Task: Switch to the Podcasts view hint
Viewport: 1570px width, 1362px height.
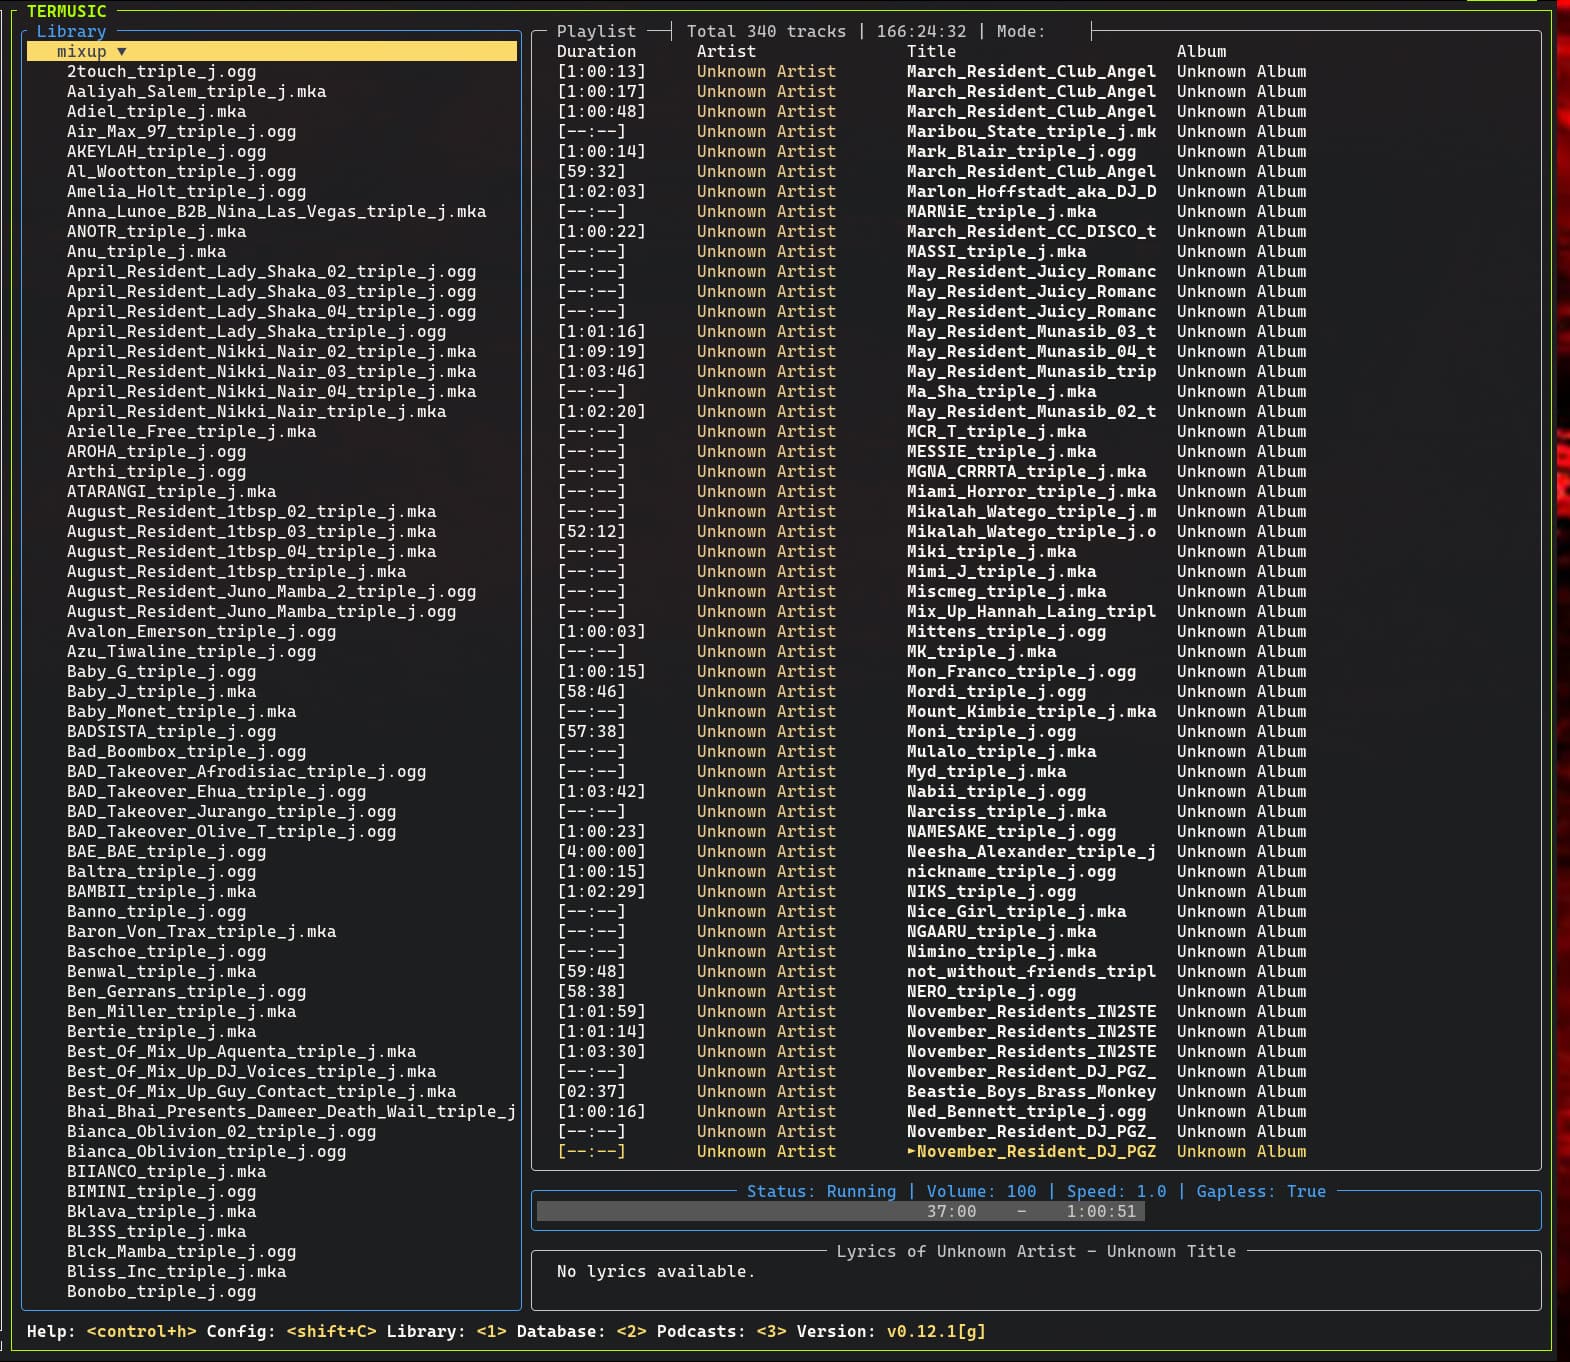Action: (771, 1331)
